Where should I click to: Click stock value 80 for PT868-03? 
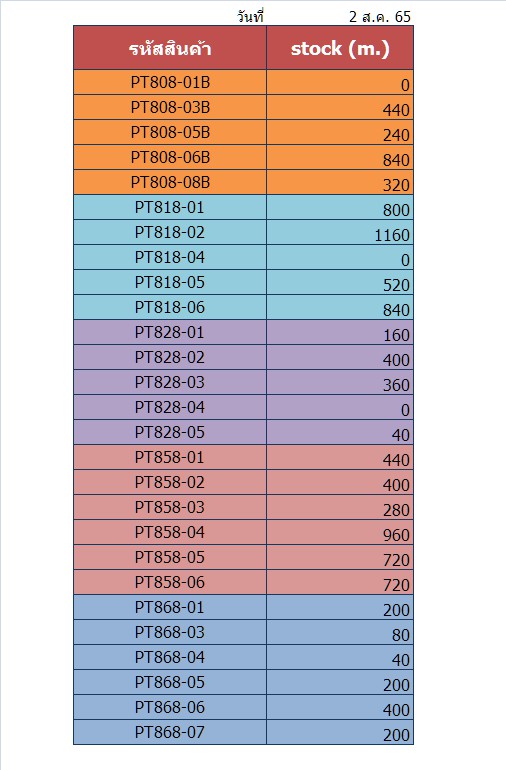click(x=340, y=632)
